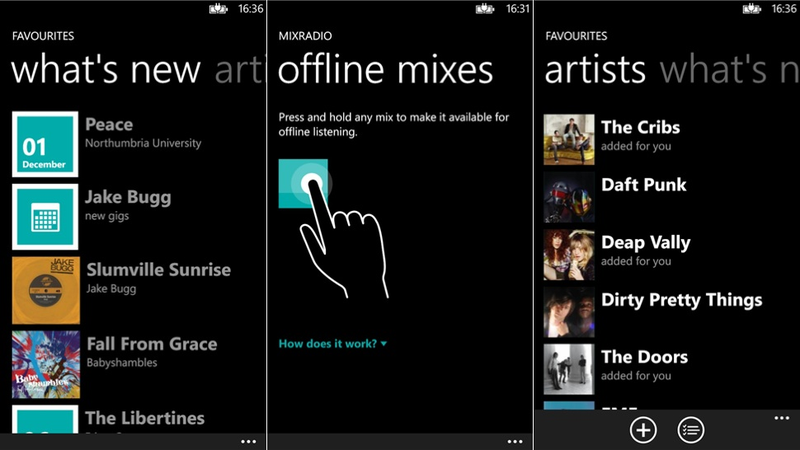Open The Libertines entry
Image resolution: width=800 pixels, height=450 pixels.
click(x=145, y=418)
